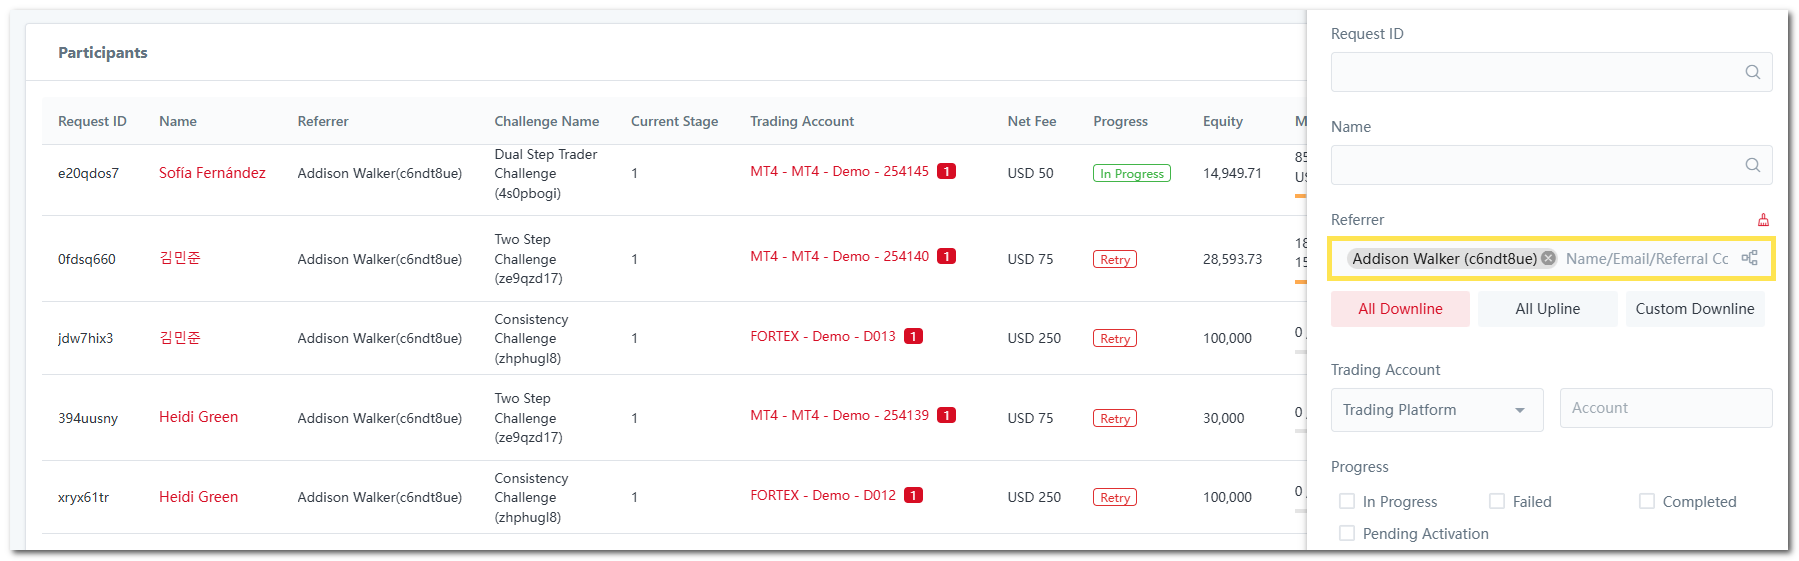
Task: Click red badge next to MT4 Demo 254139
Action: pos(946,416)
